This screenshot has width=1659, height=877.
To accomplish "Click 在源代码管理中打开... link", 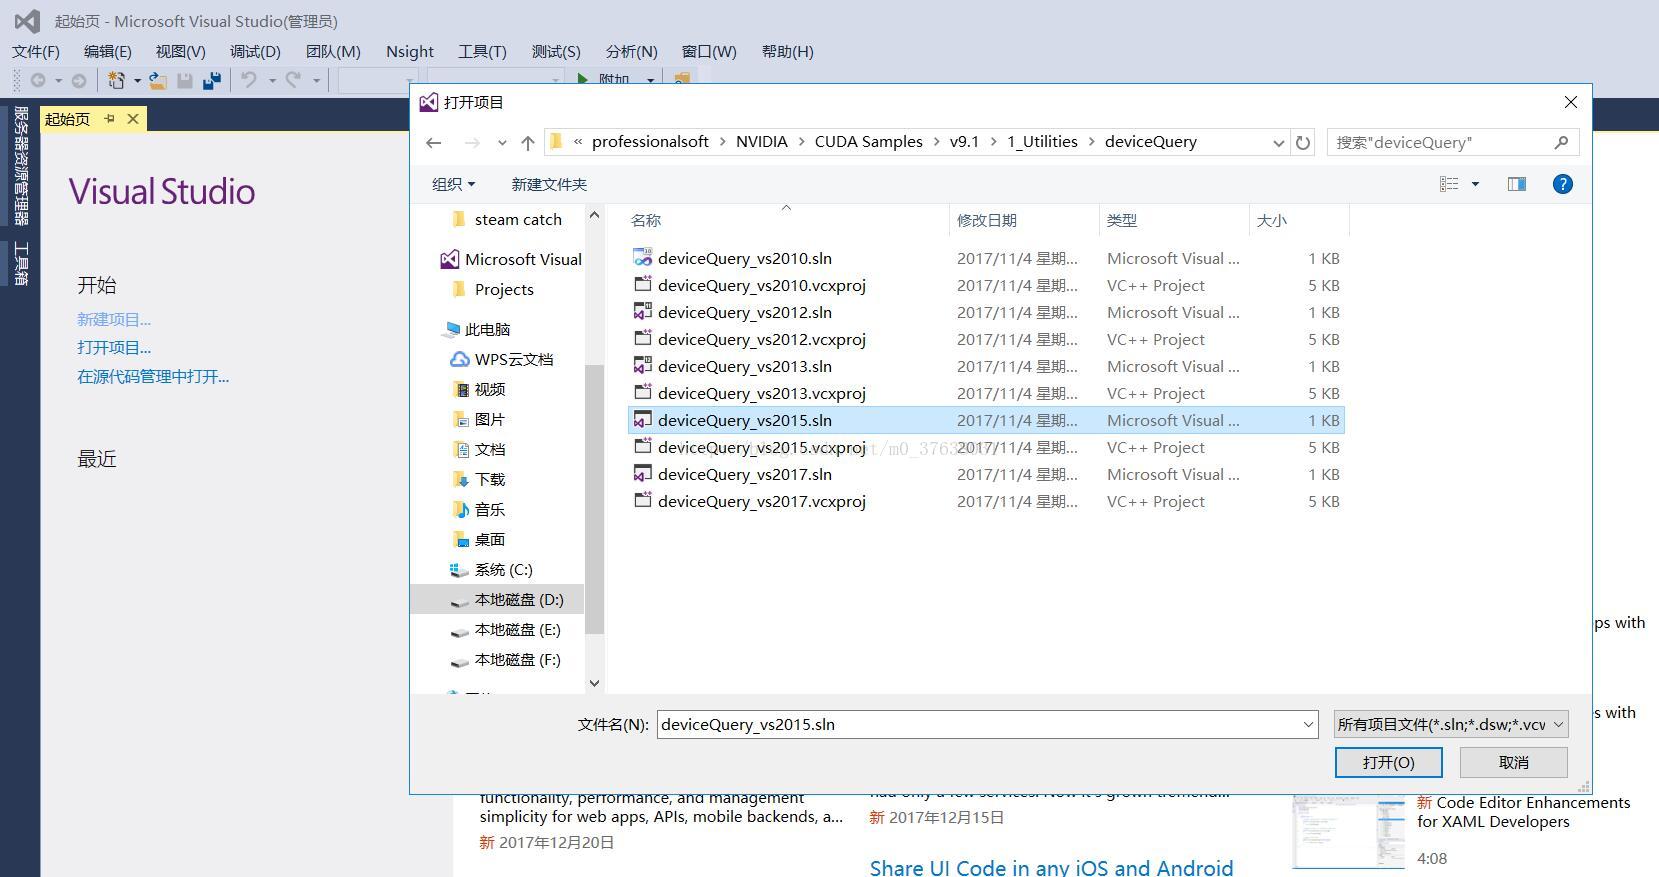I will pyautogui.click(x=153, y=376).
